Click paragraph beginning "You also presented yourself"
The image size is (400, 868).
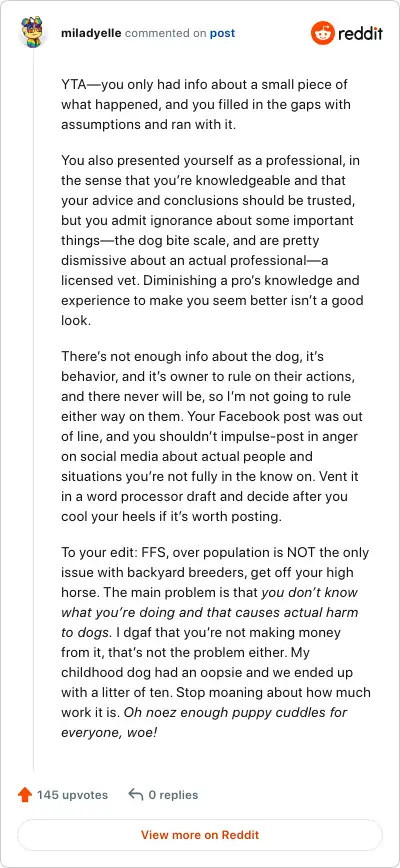[x=211, y=240]
